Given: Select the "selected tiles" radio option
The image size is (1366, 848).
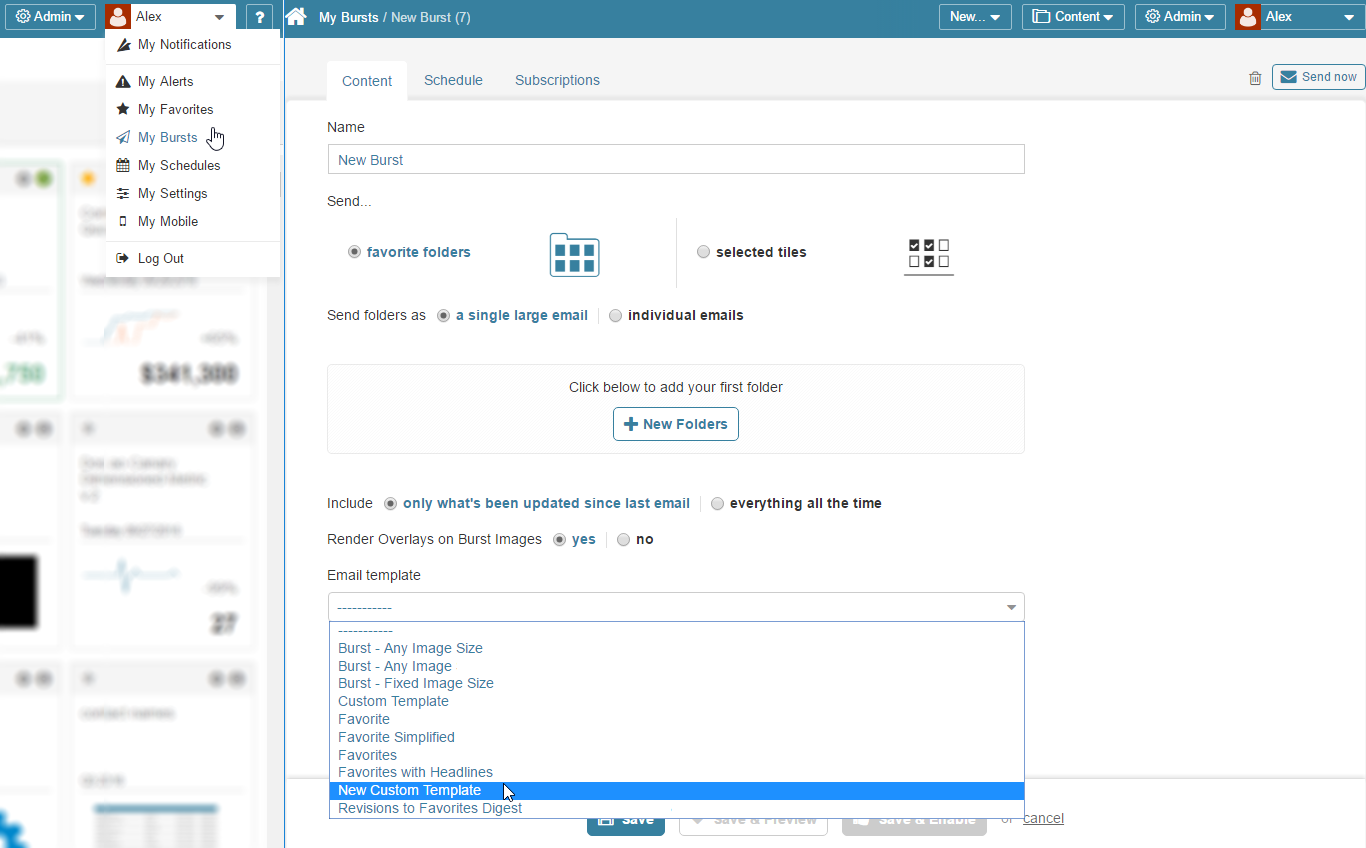Looking at the screenshot, I should [x=703, y=252].
